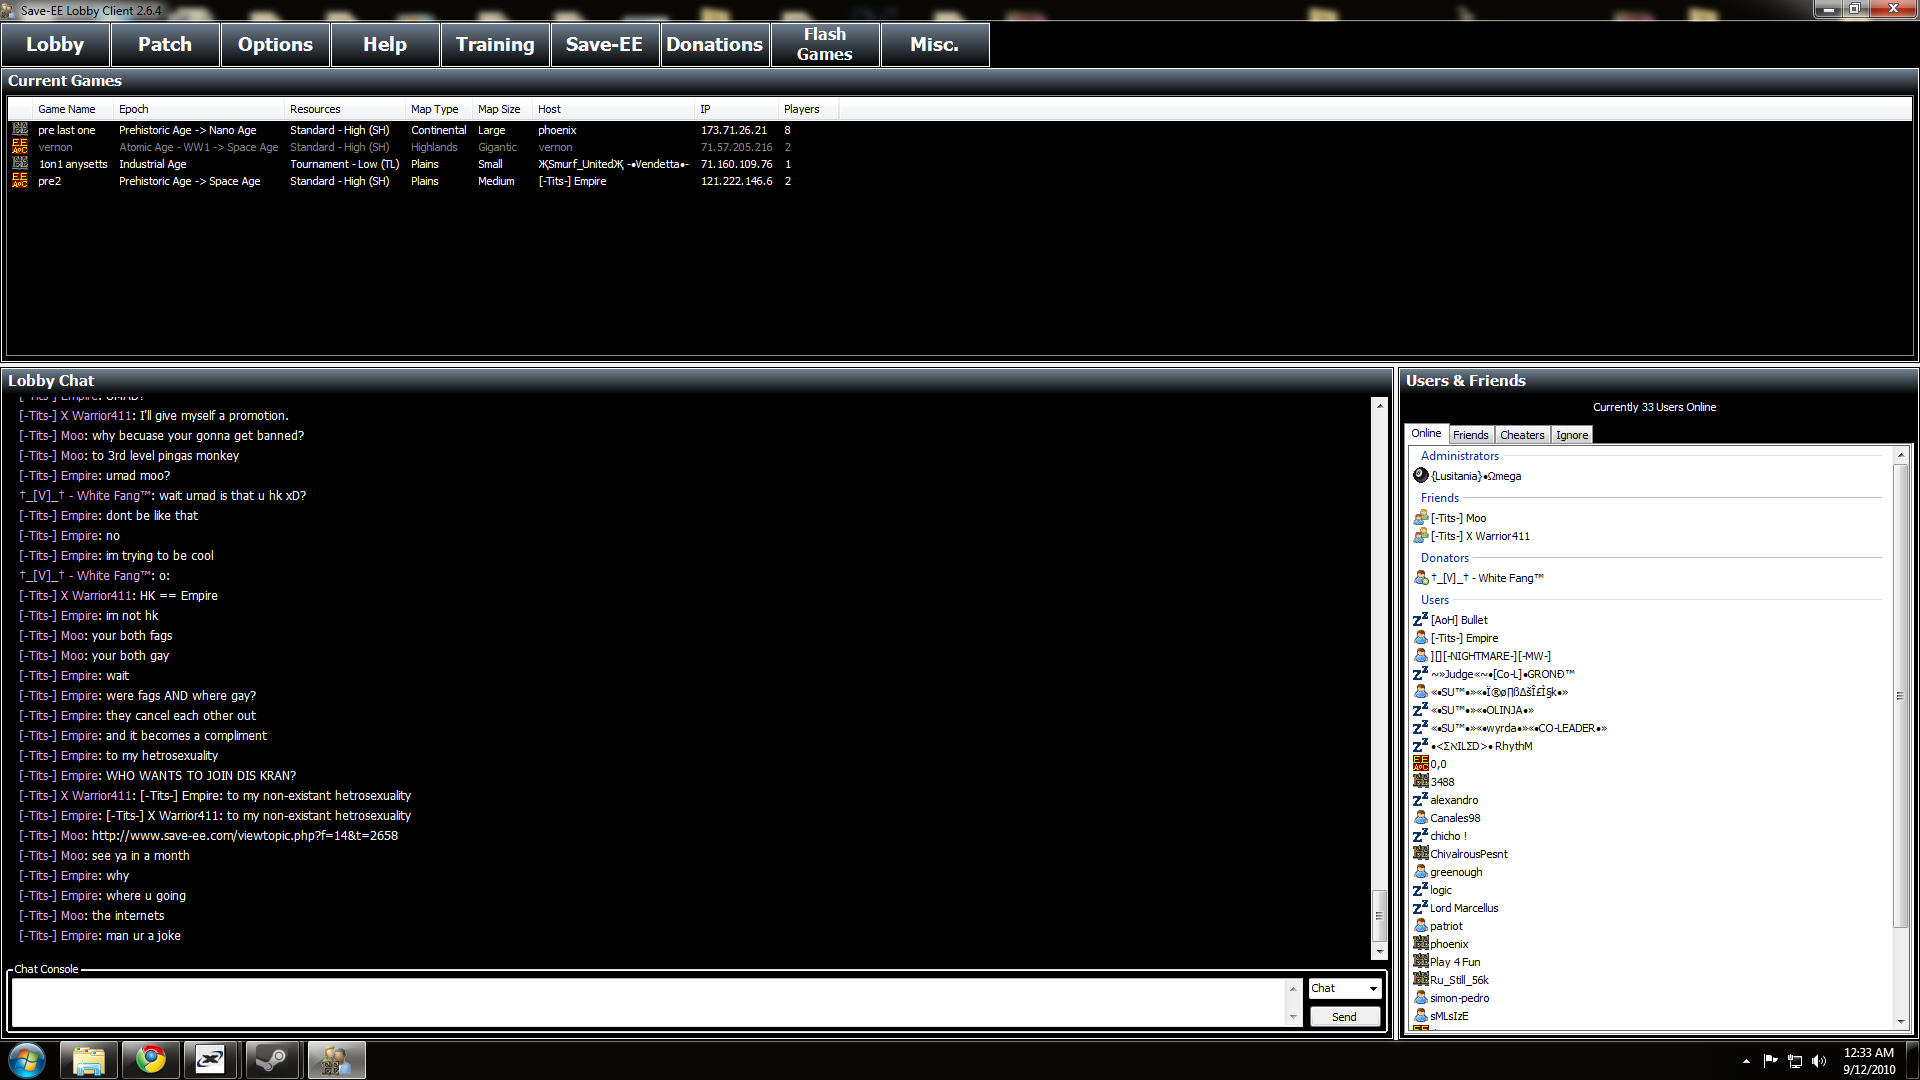Click the lobby chat scrollbar down arrow

(1379, 952)
